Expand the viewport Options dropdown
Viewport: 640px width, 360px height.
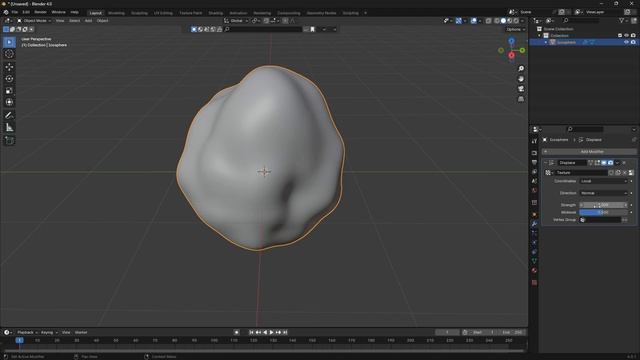(516, 29)
